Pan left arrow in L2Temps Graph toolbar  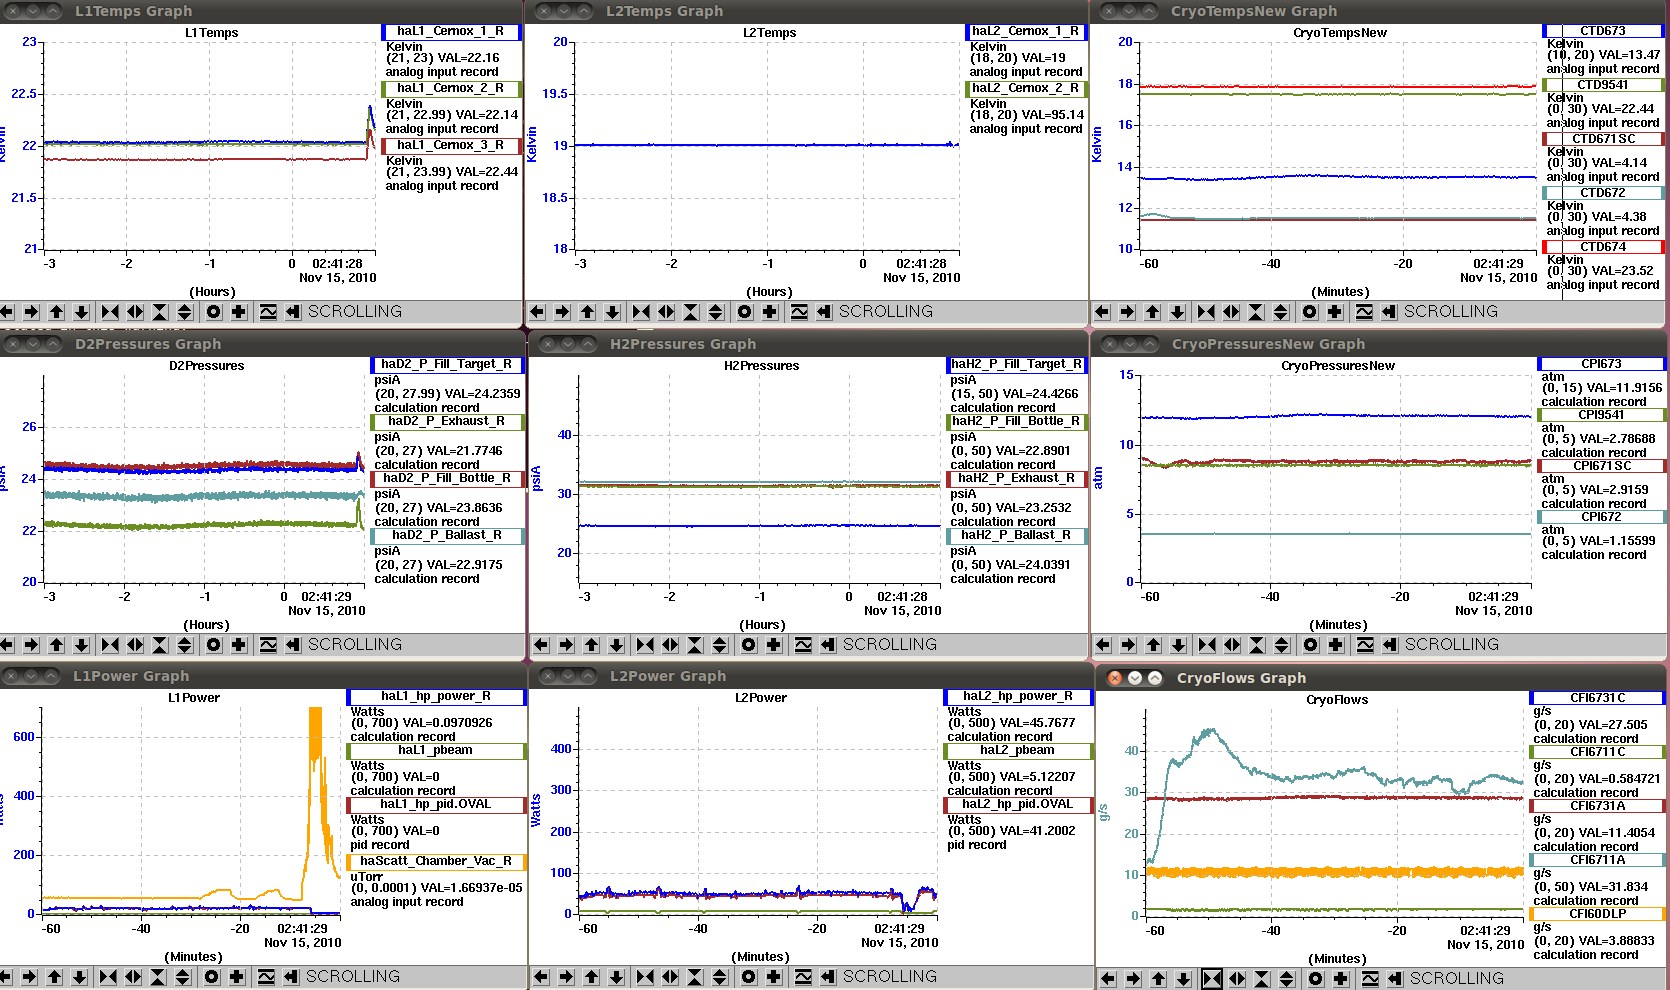(x=537, y=312)
